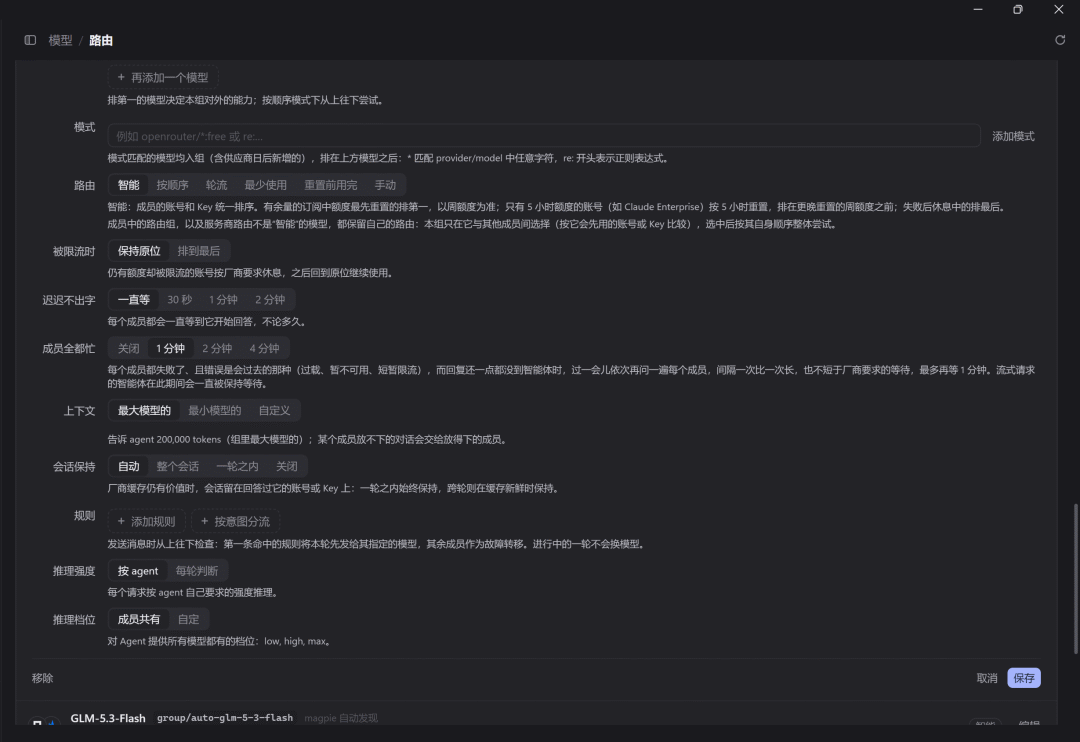The image size is (1080, 742).
Task: Click the 路由 breadcrumb title
Action: [101, 40]
